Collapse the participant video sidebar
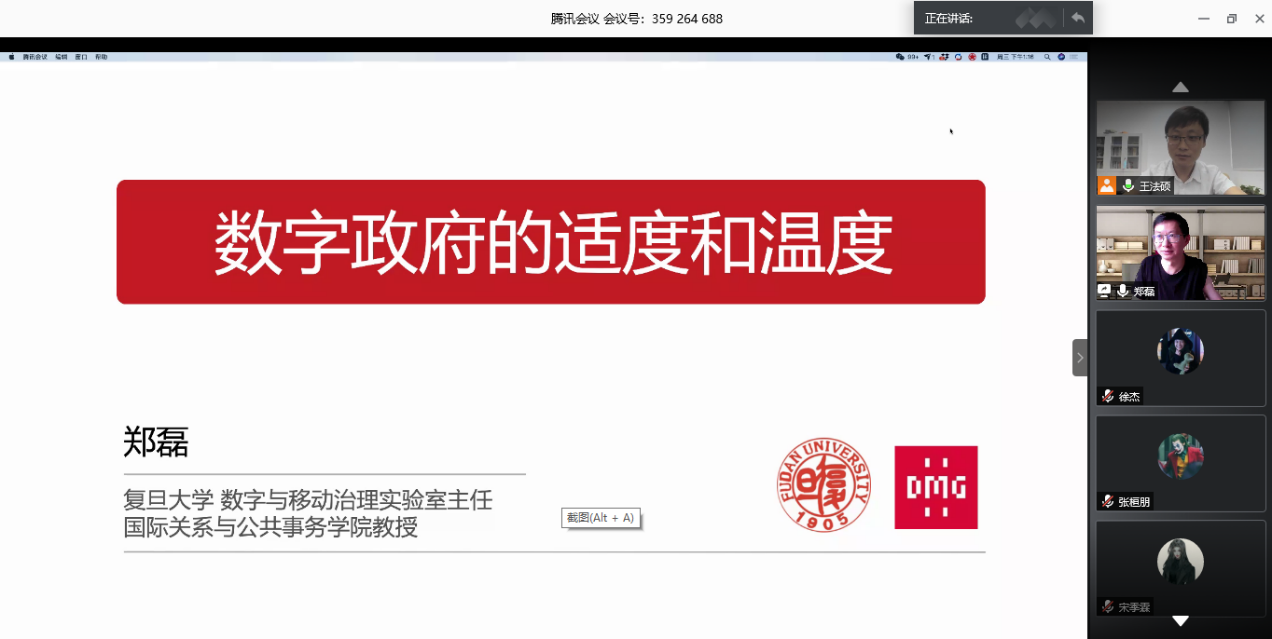This screenshot has width=1272, height=639. pyautogui.click(x=1080, y=357)
